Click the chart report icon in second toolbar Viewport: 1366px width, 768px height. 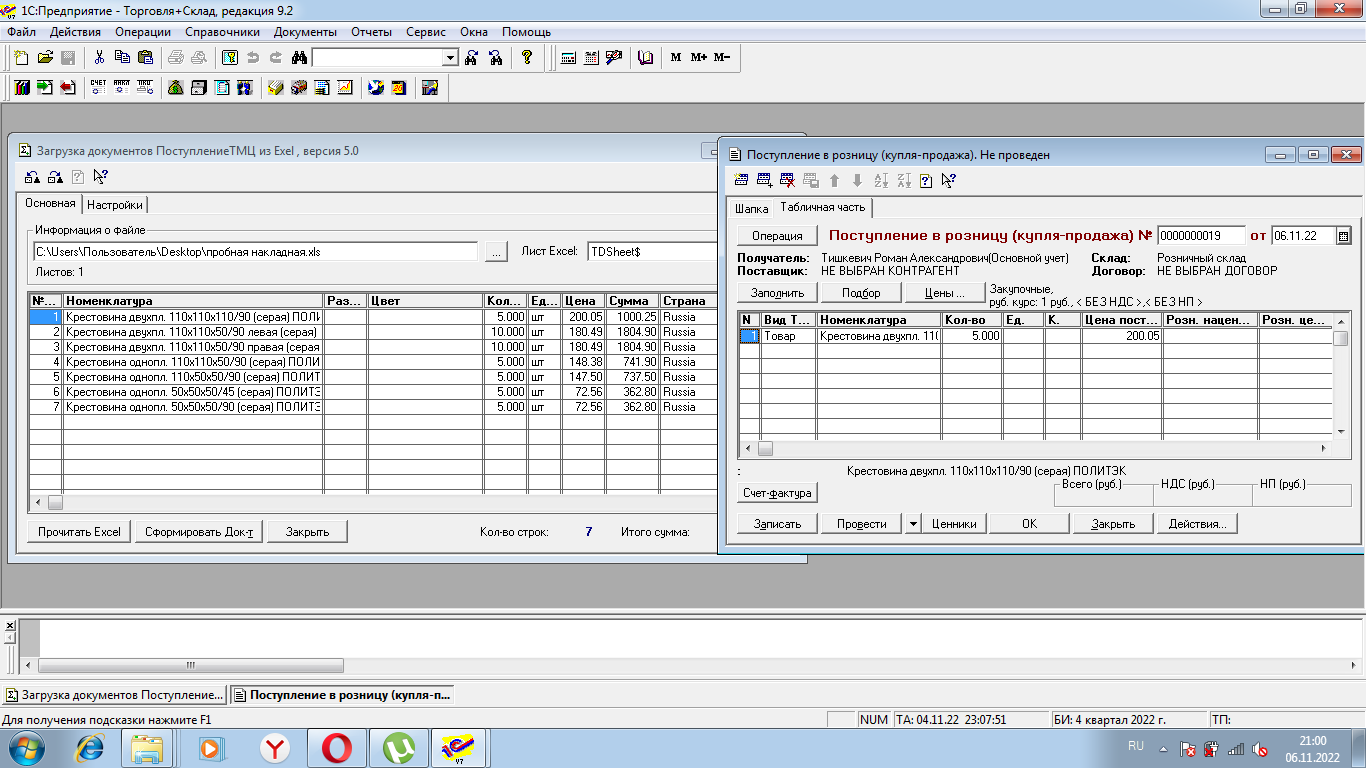pos(345,88)
